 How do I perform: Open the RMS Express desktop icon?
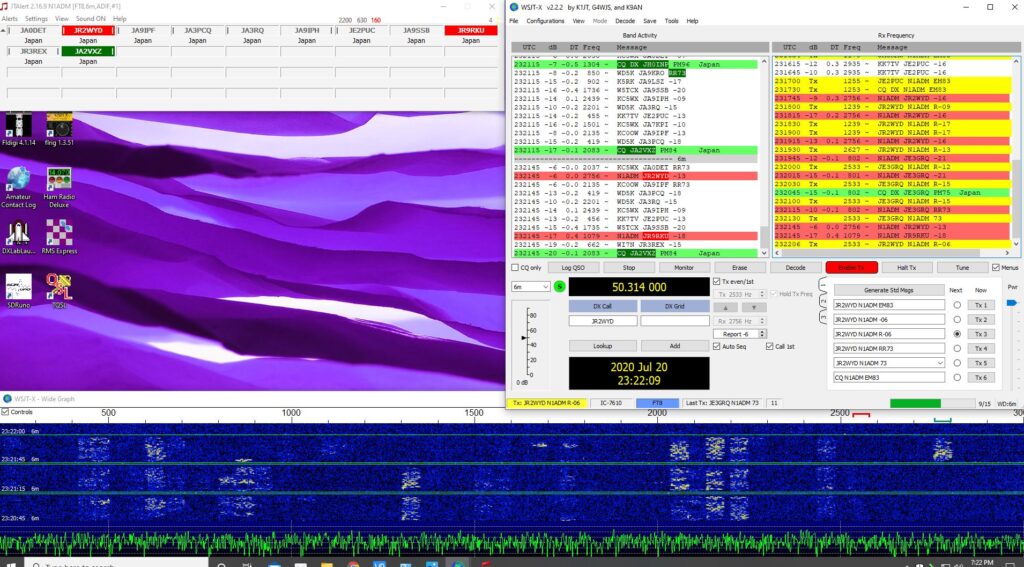click(x=59, y=238)
